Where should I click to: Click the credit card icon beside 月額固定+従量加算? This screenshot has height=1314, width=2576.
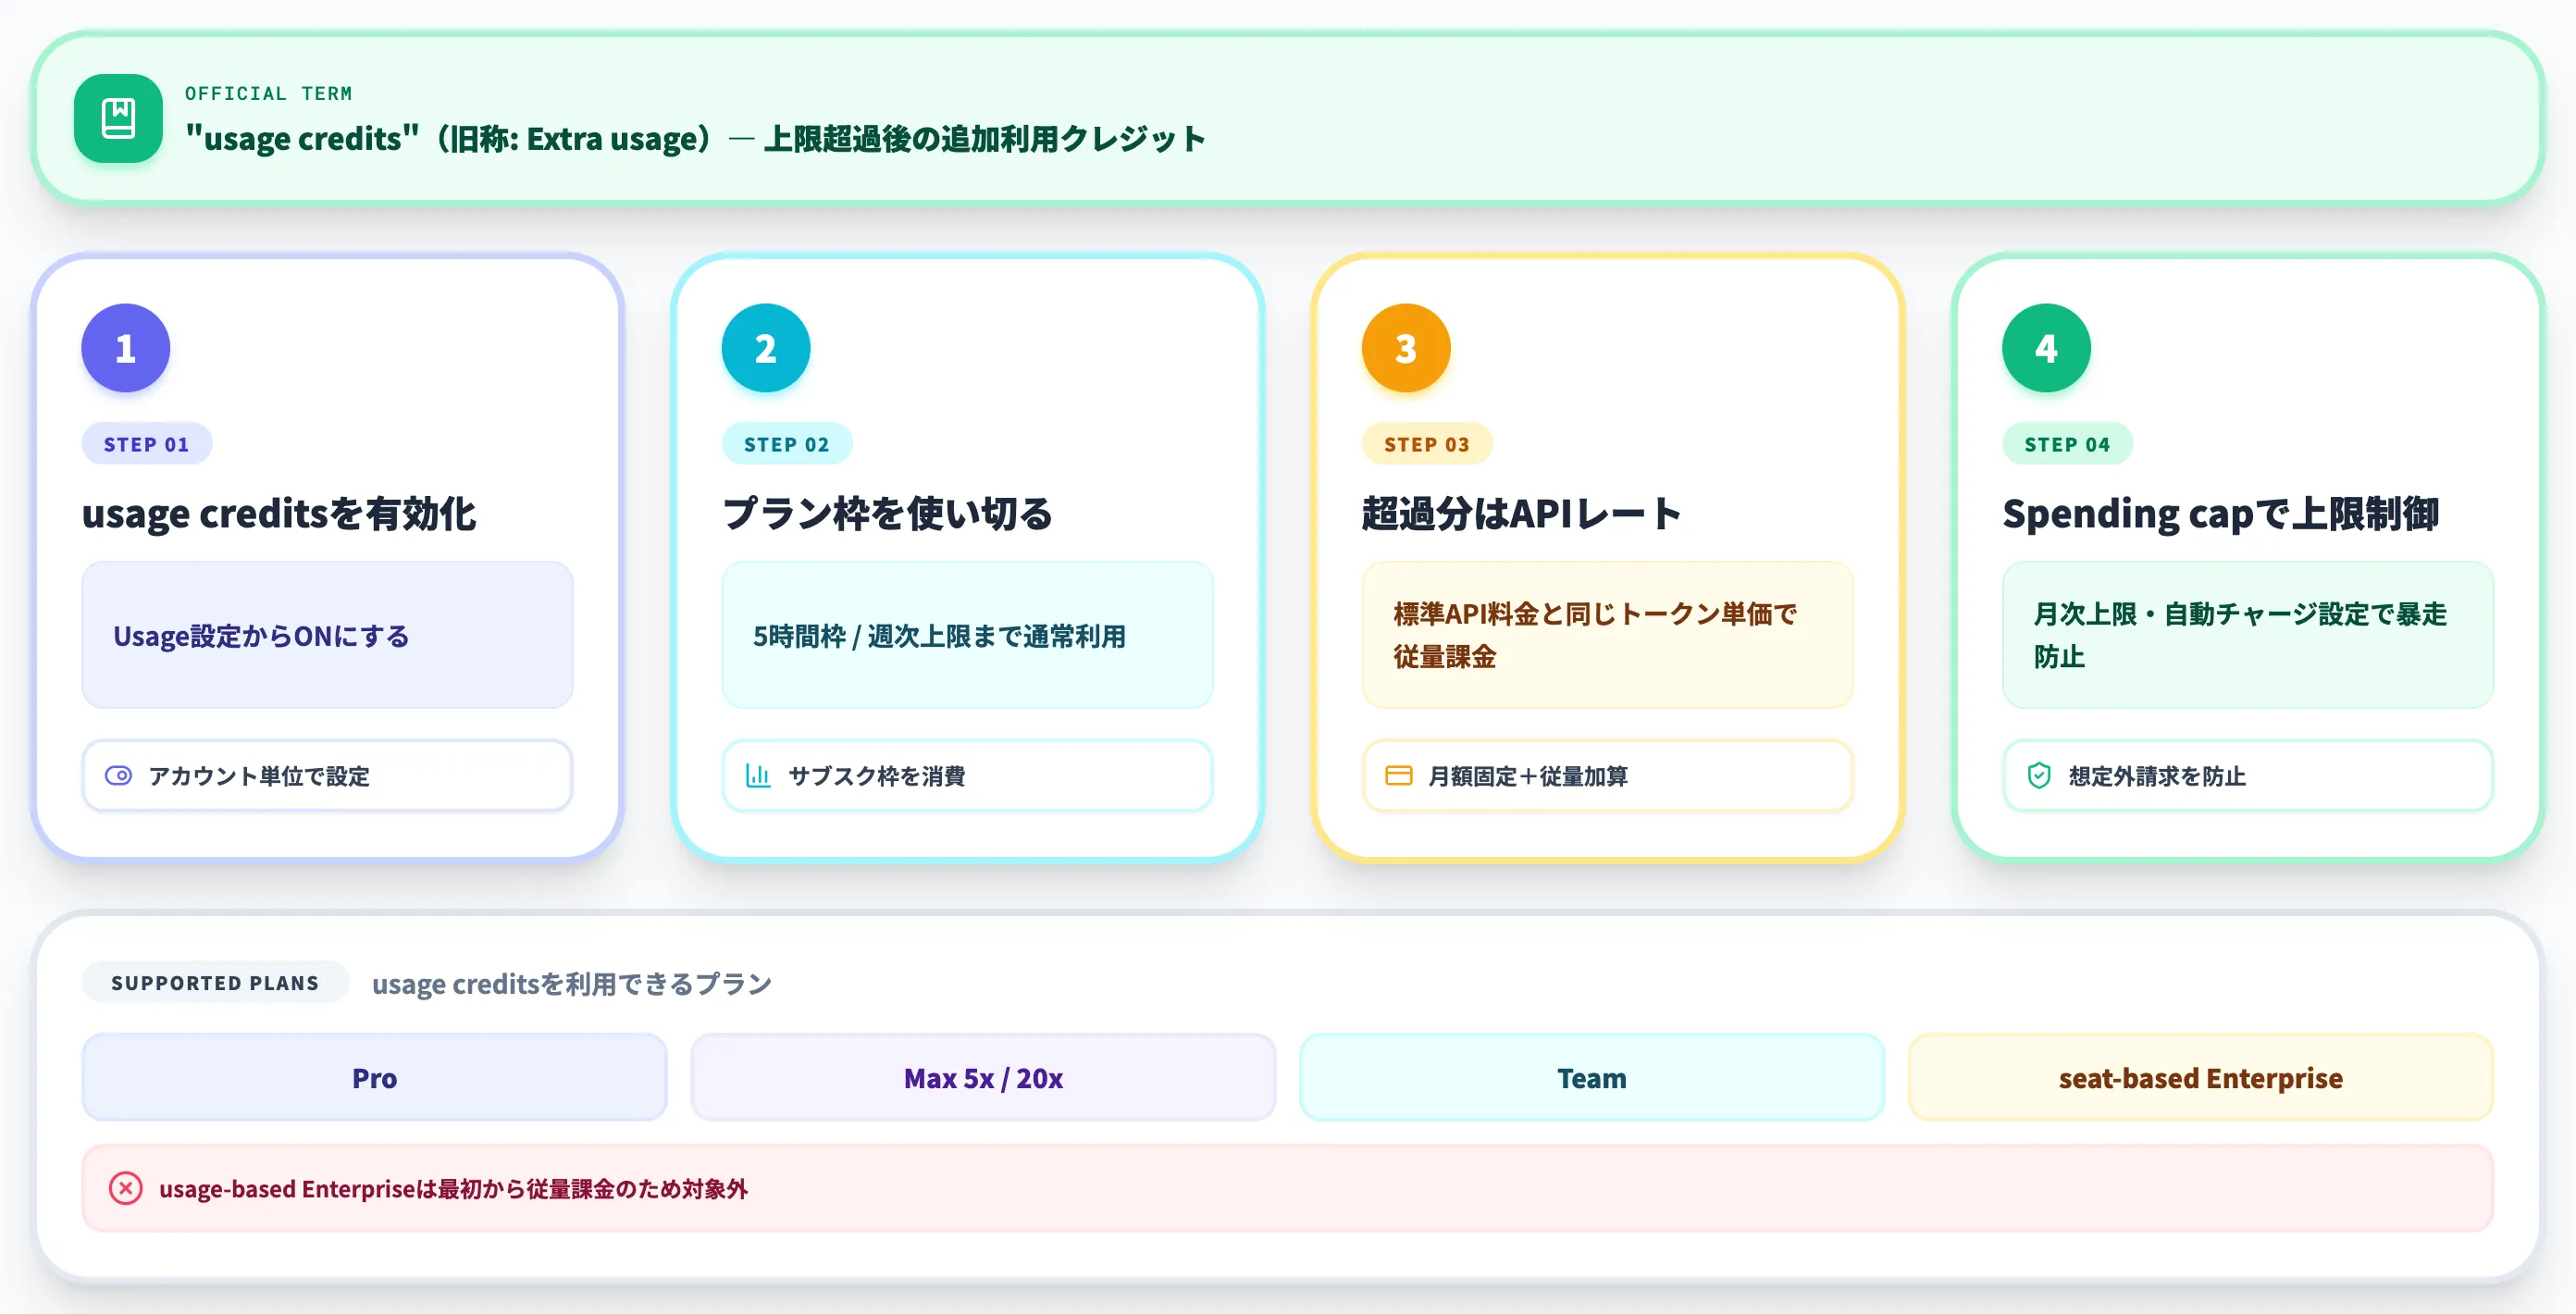(1398, 775)
